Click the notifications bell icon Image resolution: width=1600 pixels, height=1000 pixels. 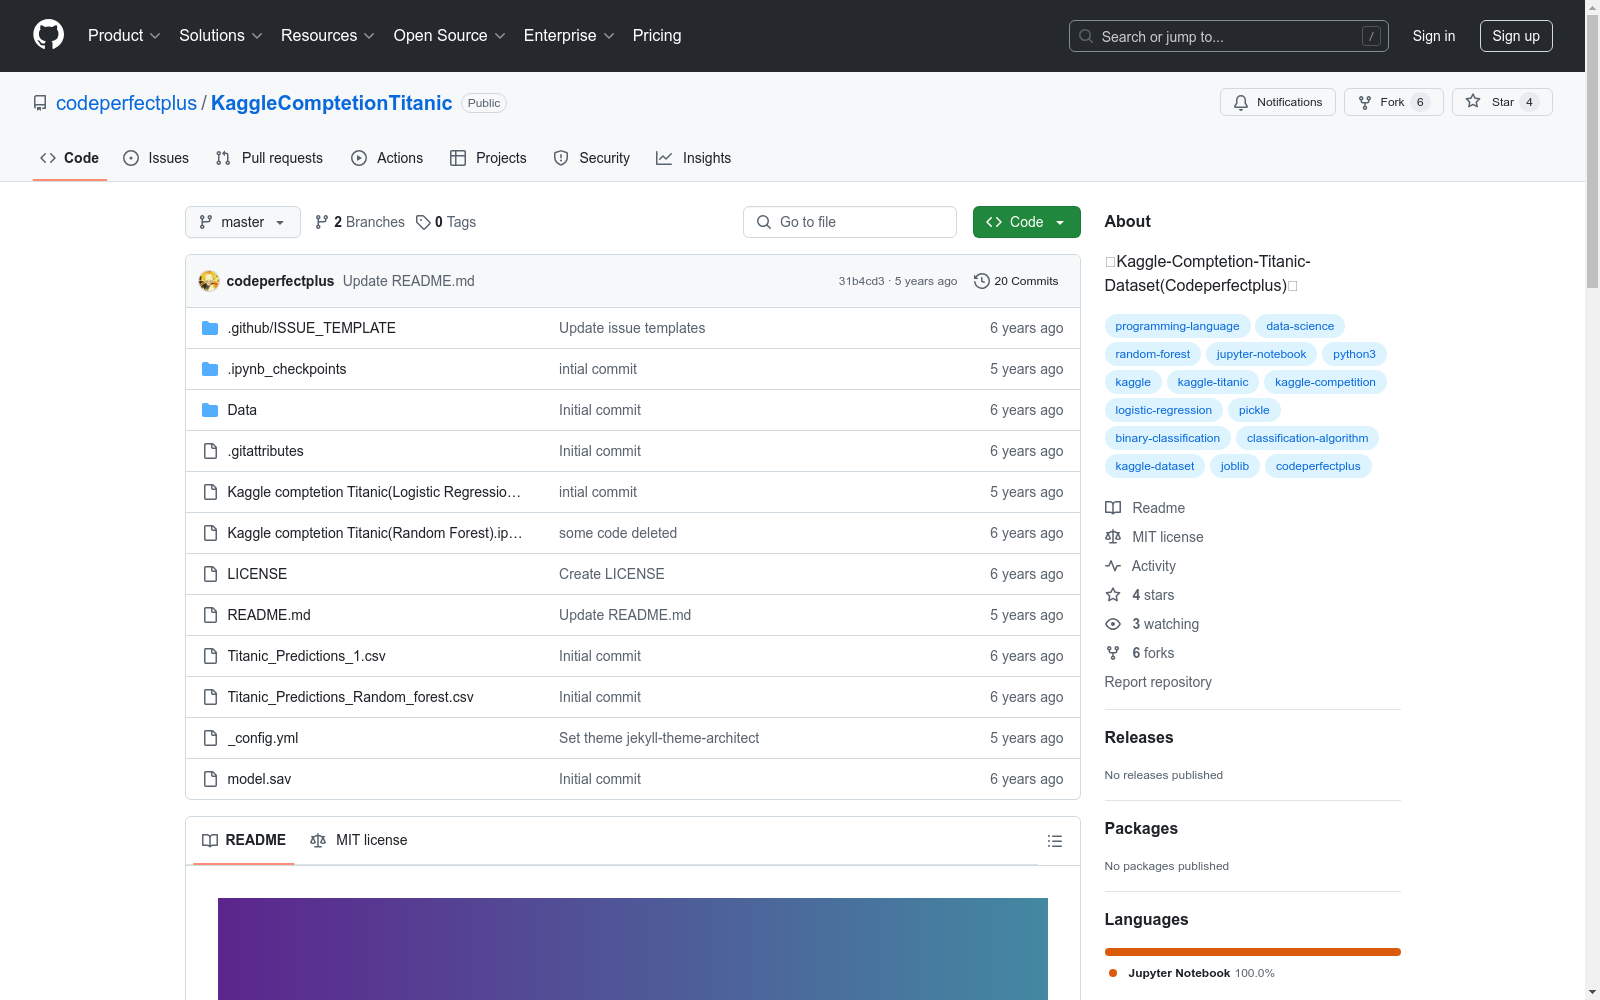point(1241,102)
